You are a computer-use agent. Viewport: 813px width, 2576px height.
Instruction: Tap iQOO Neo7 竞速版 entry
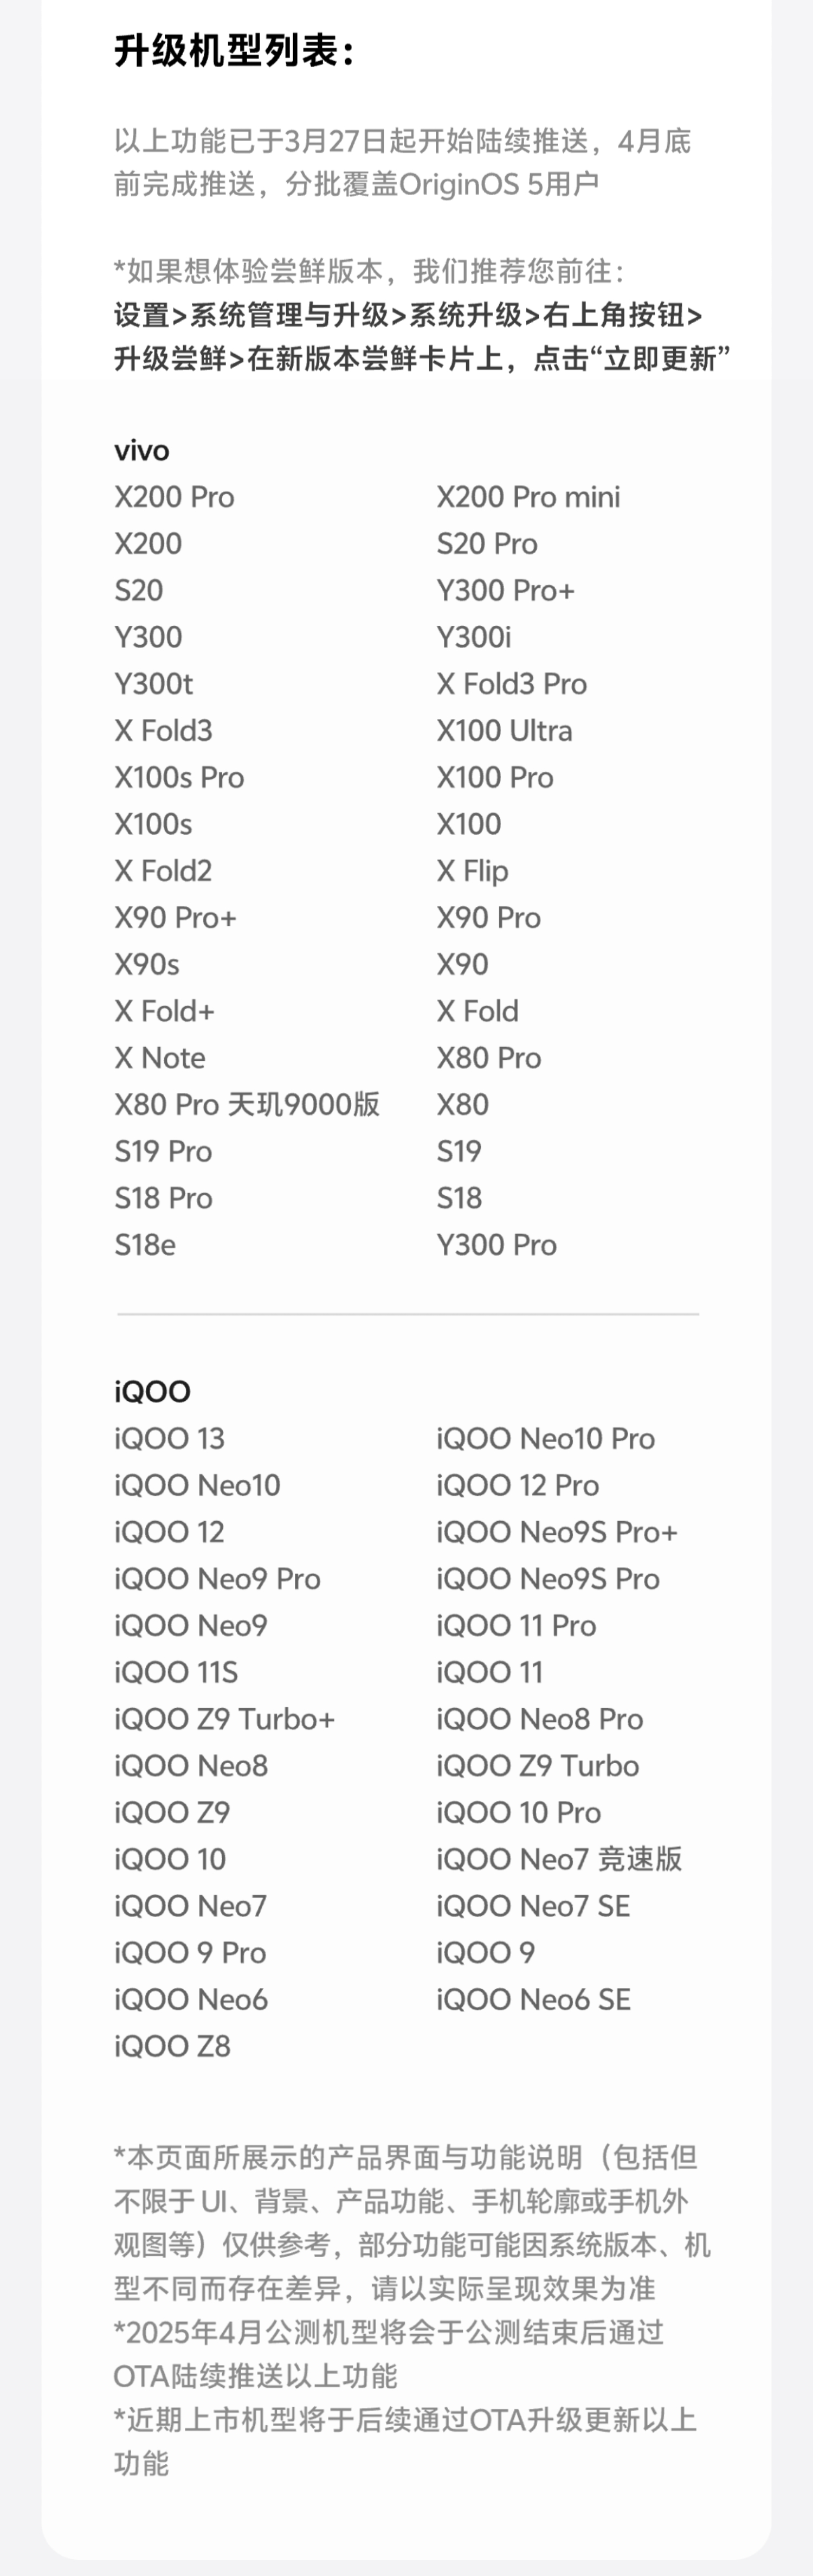pos(559,1859)
